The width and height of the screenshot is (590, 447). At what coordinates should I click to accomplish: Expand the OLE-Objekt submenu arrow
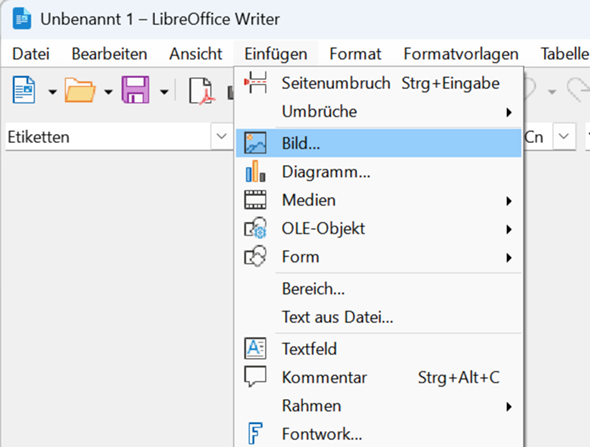click(509, 229)
